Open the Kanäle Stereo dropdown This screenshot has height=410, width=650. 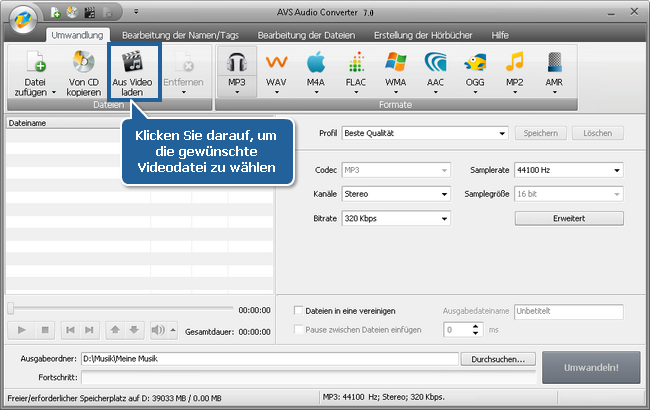point(396,194)
